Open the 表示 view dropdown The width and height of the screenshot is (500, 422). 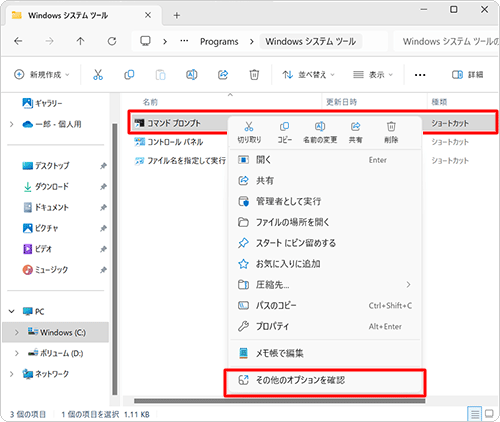[x=373, y=75]
